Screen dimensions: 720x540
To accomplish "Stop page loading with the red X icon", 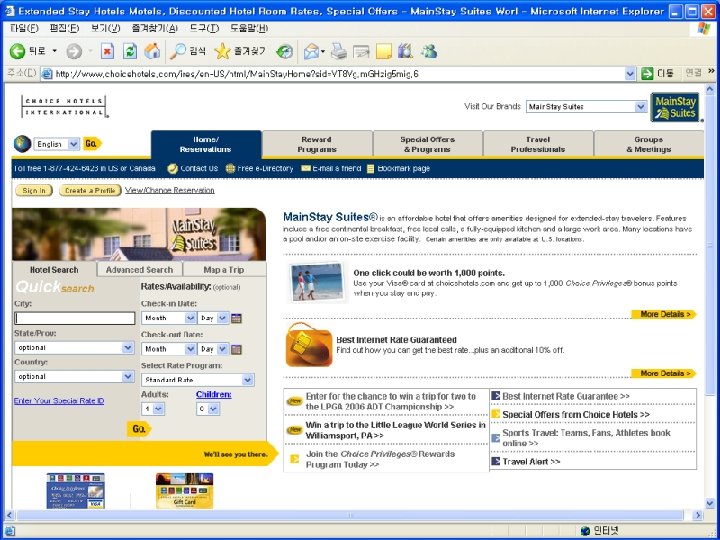I will (x=107, y=51).
